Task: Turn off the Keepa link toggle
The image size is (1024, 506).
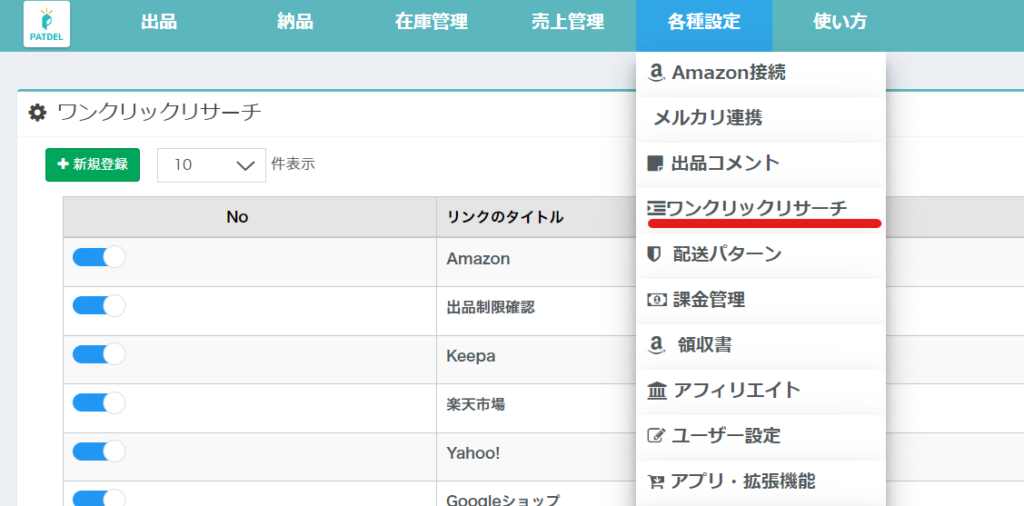Action: click(98, 354)
